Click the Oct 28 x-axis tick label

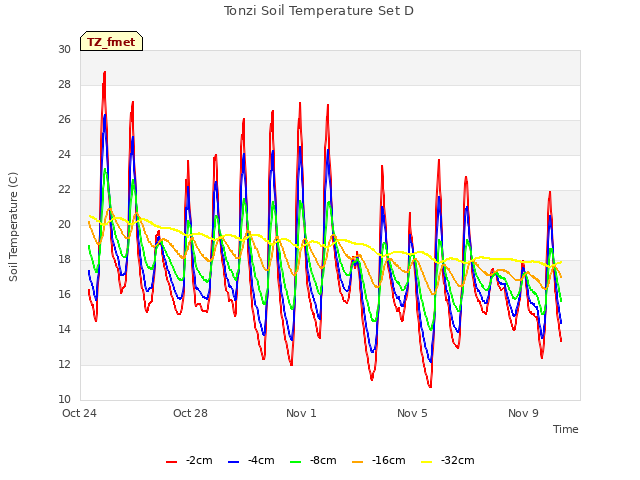coord(190,413)
